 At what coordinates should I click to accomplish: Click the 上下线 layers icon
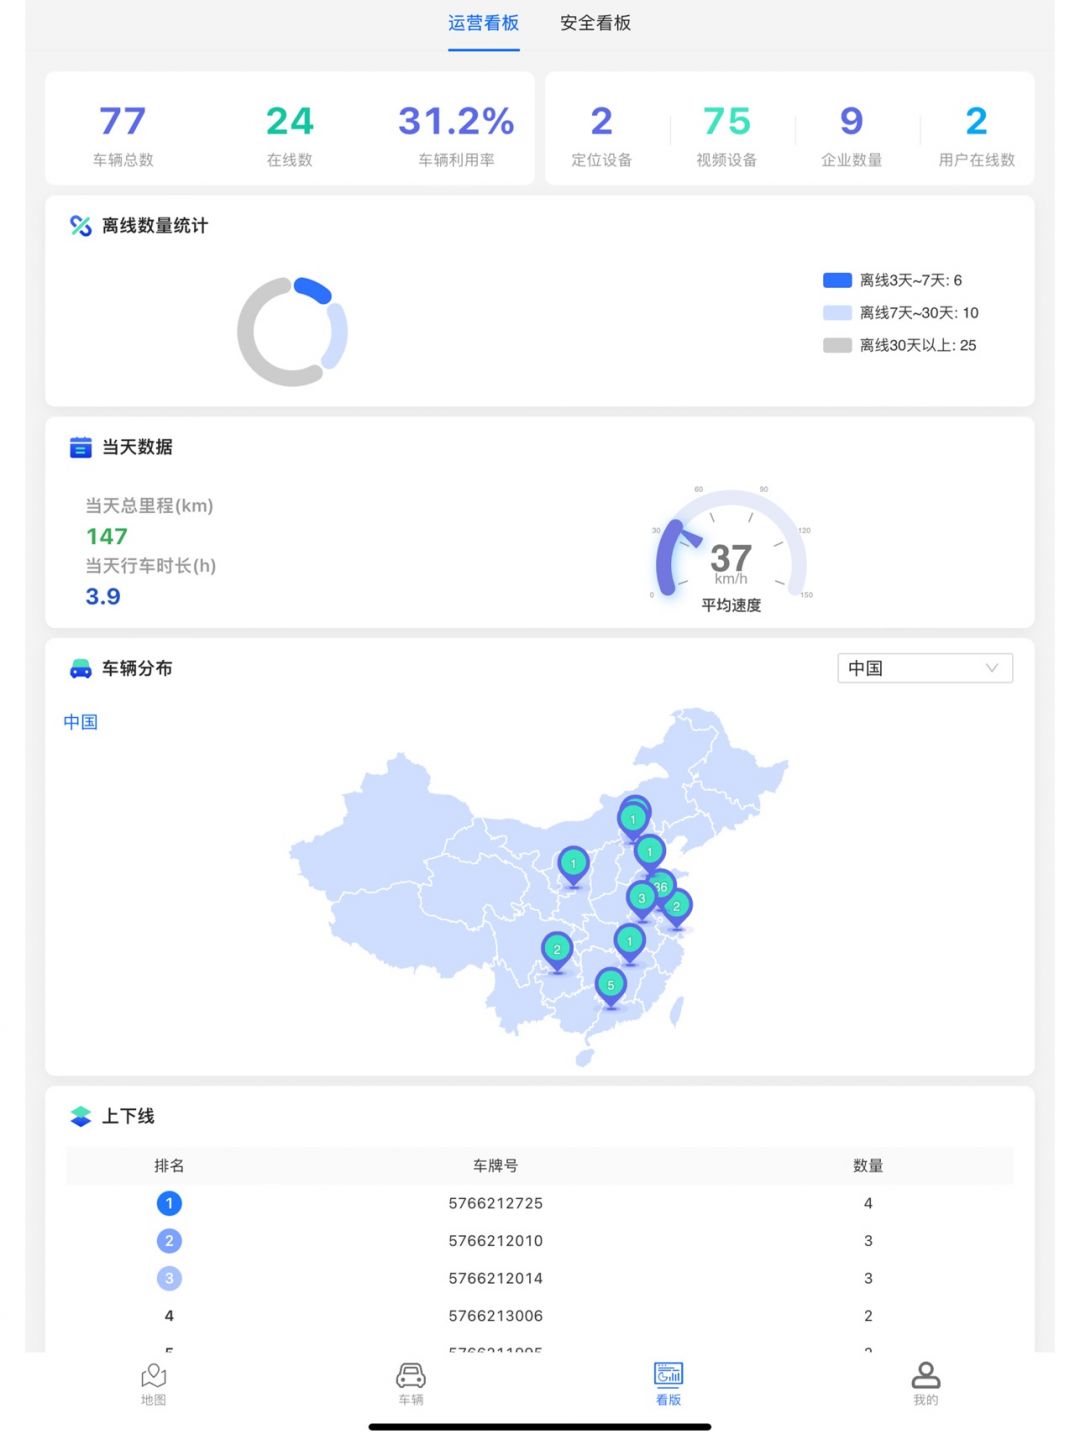[x=81, y=1116]
